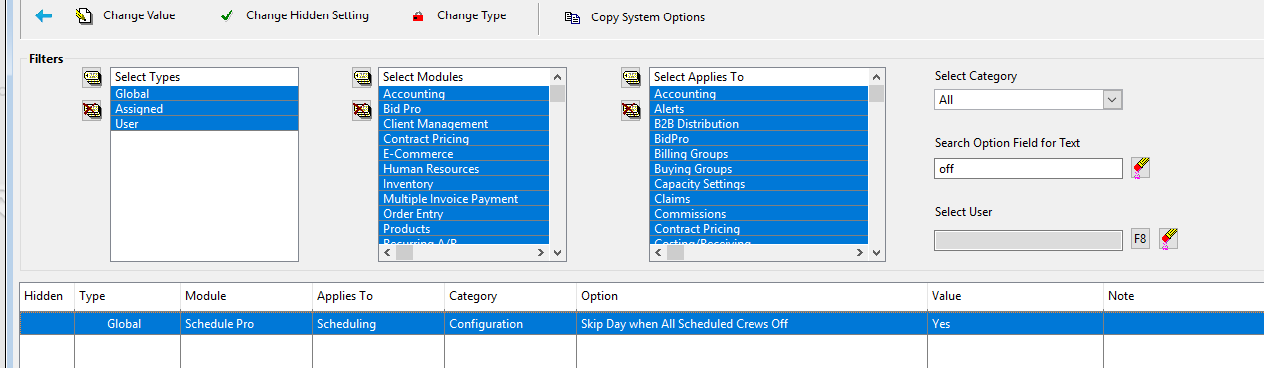Toggle Accounting in Select Applies To

(759, 94)
